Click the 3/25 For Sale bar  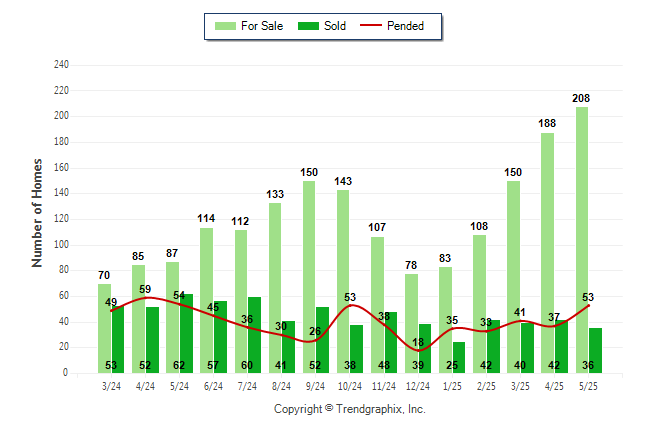(513, 277)
